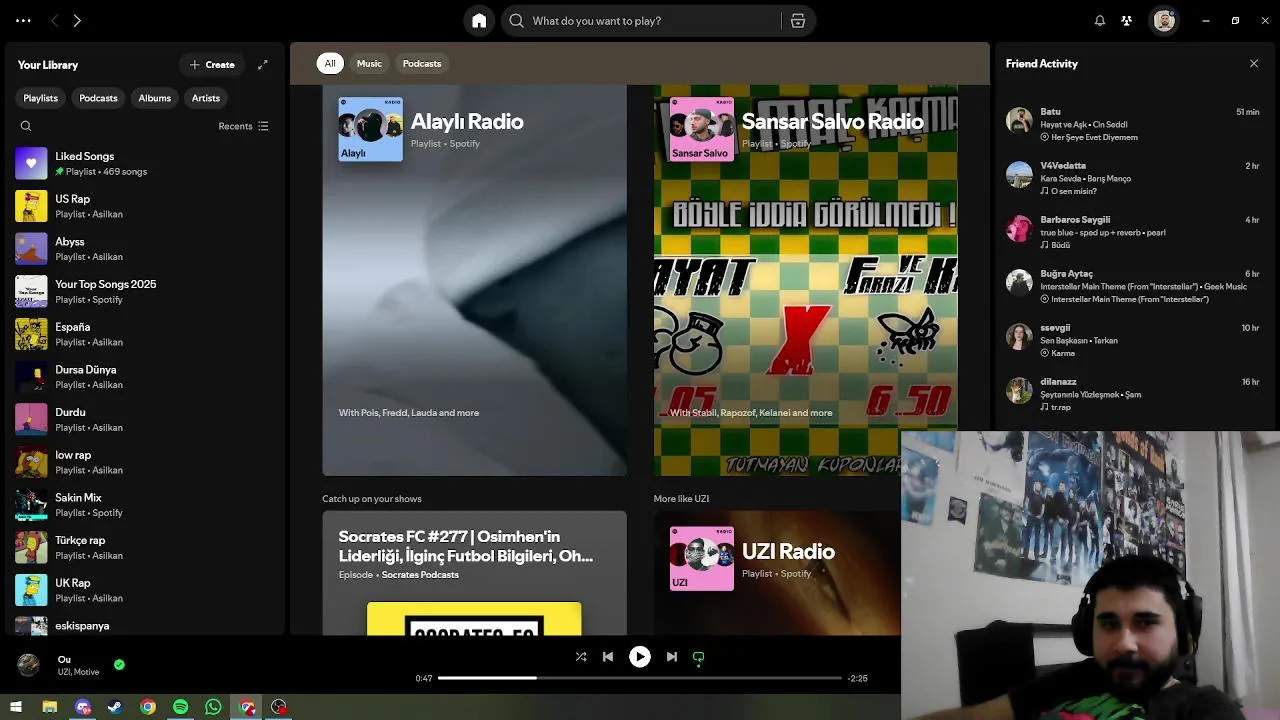This screenshot has height=720, width=1280.
Task: Select the Podcasts filter on home
Action: [422, 63]
